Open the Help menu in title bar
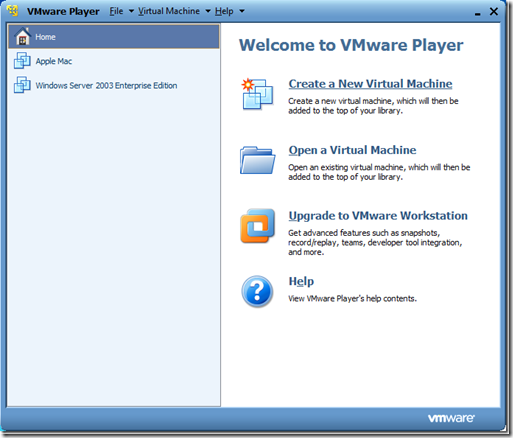 click(224, 11)
